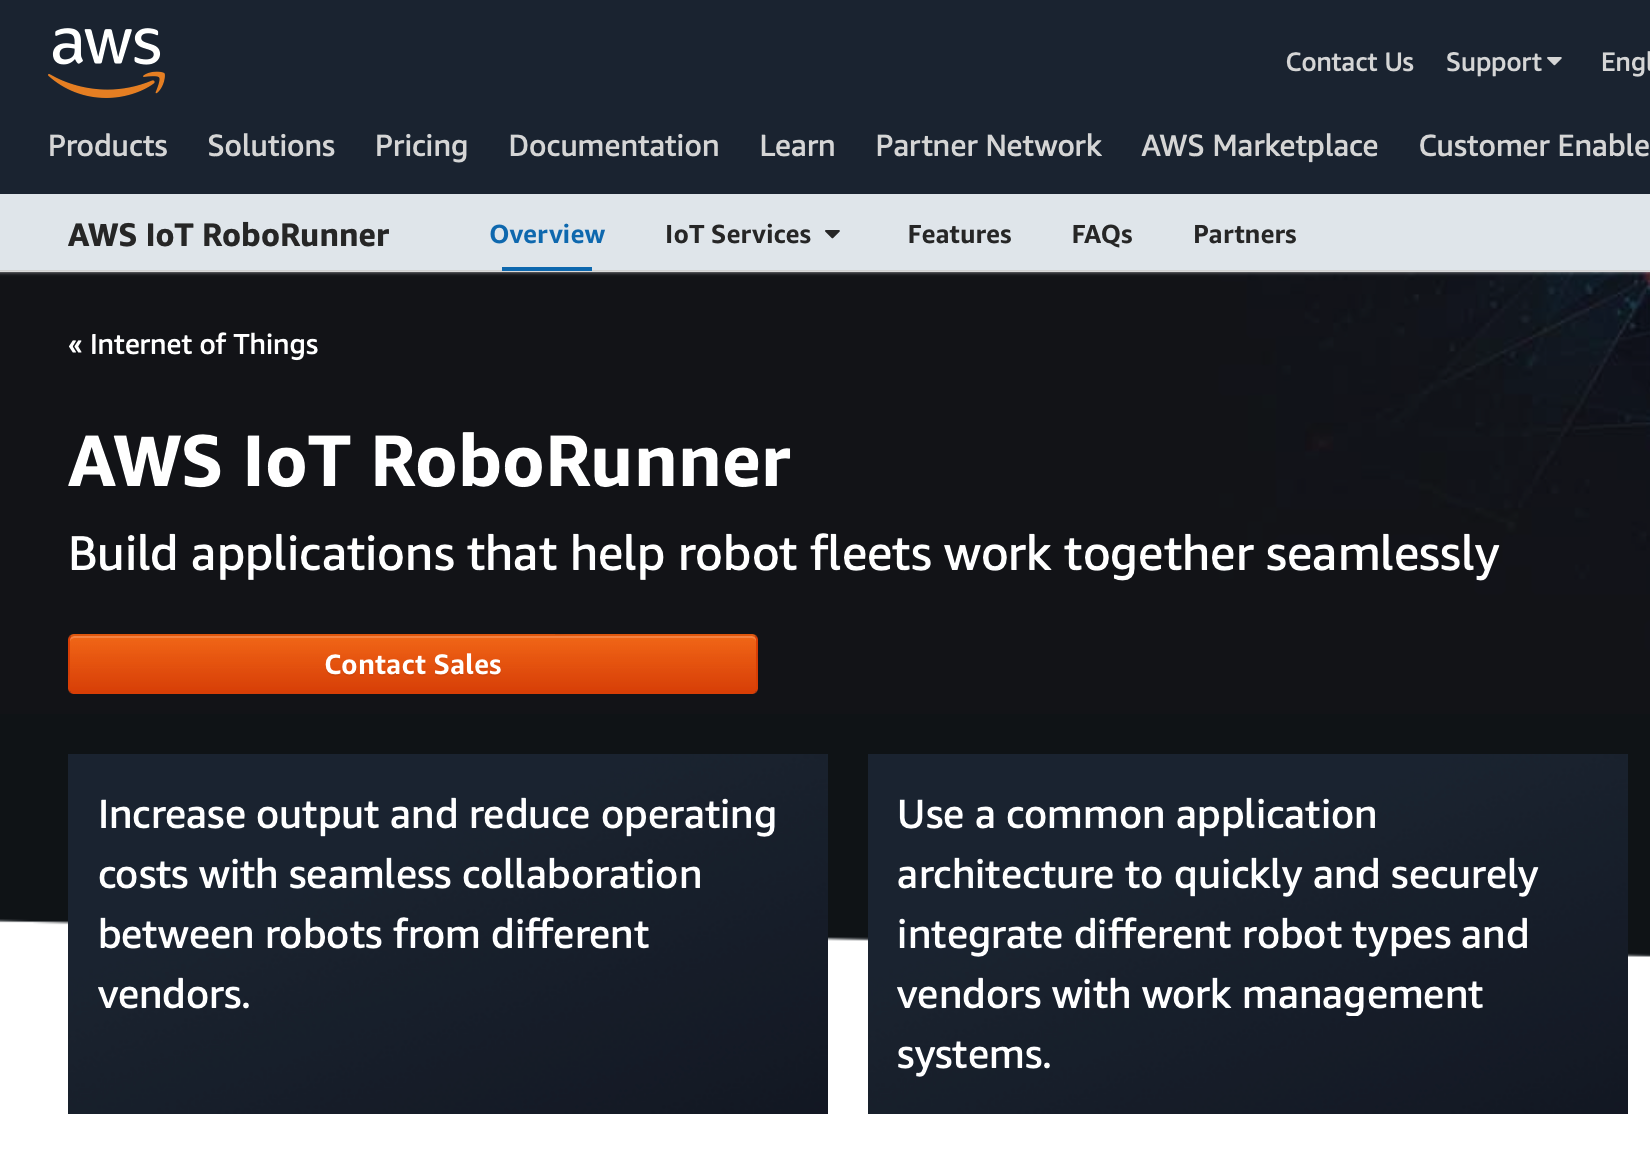
Task: Open the Solutions menu
Action: pos(271,146)
